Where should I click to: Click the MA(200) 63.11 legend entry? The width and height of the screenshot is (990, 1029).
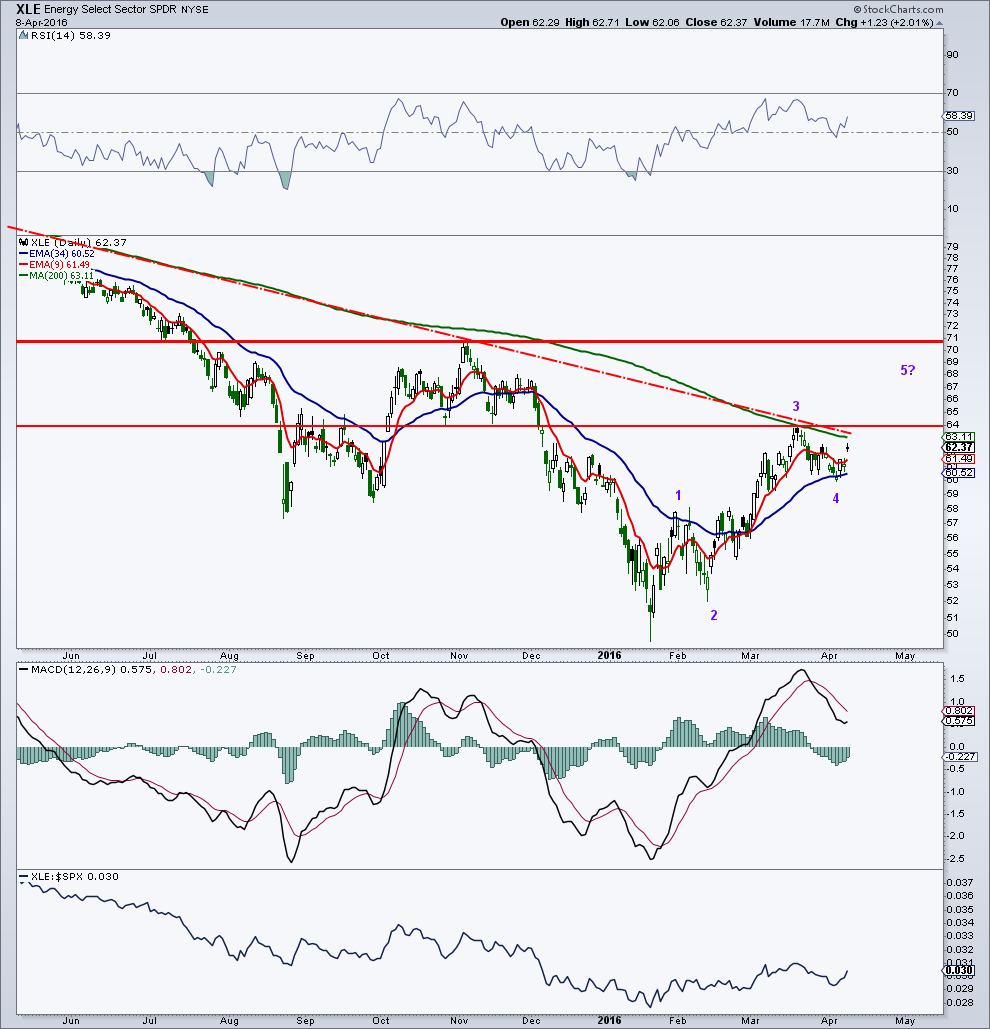point(56,276)
